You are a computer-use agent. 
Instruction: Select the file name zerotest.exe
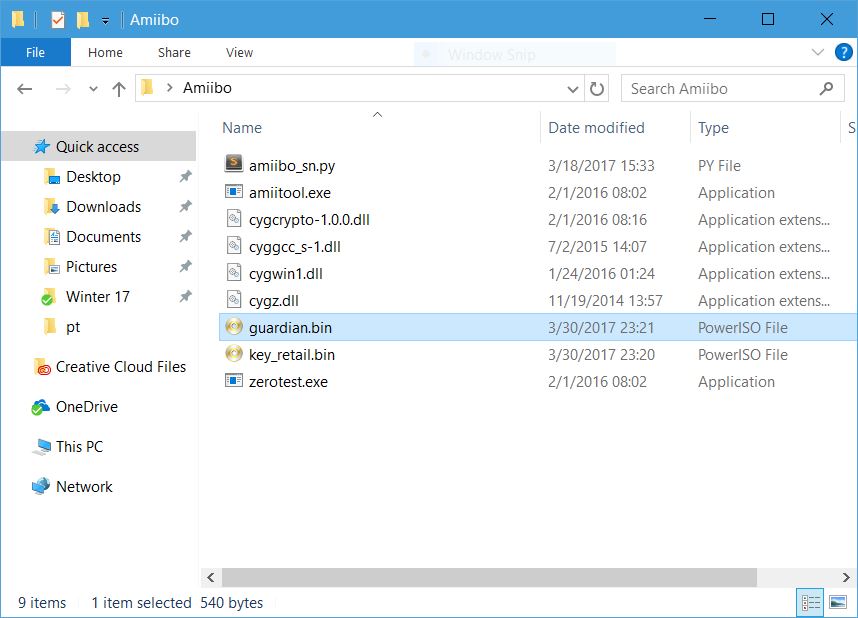288,382
